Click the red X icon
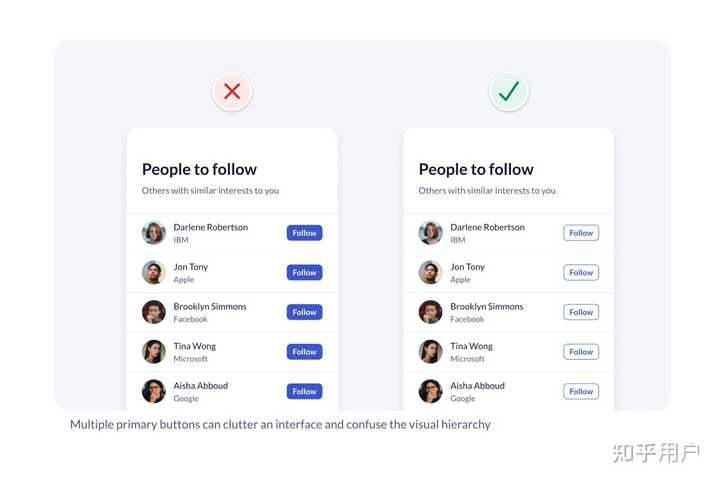This screenshot has width=720, height=477. [232, 92]
